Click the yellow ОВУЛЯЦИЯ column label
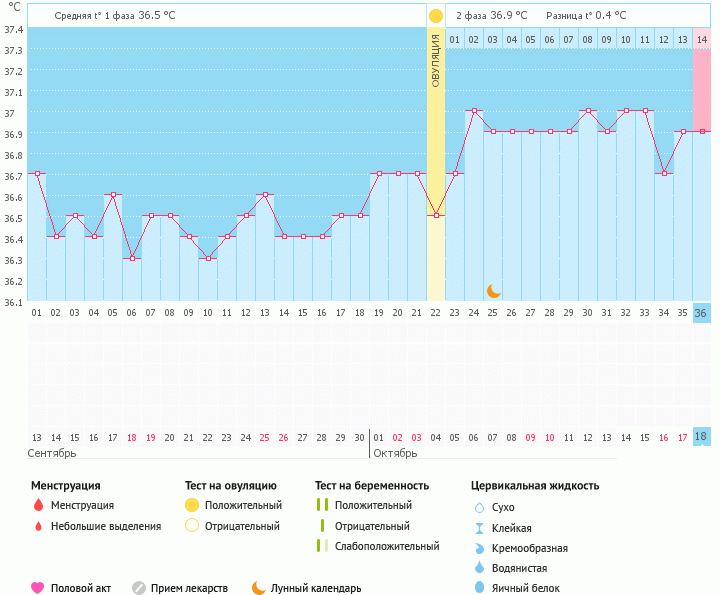 click(x=435, y=62)
